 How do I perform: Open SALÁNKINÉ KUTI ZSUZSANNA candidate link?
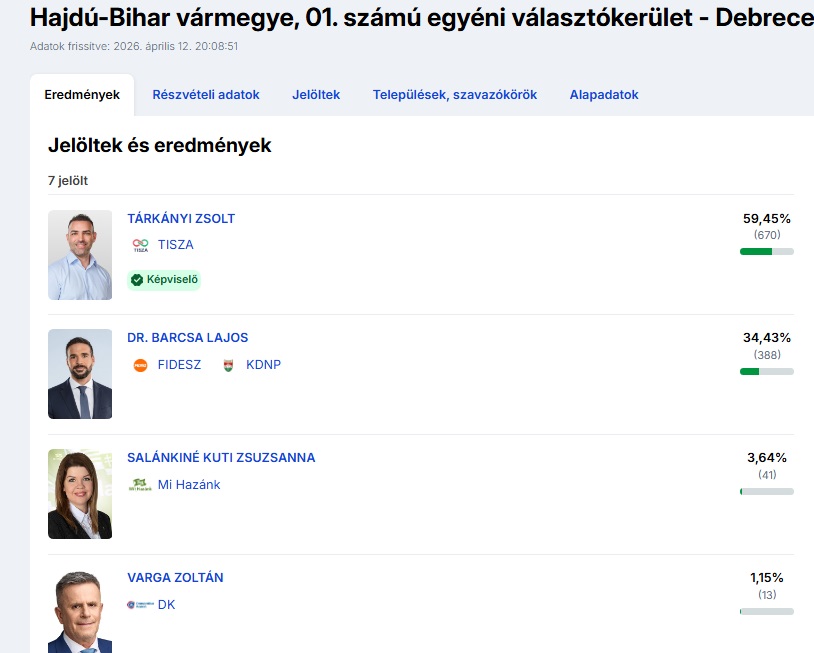(x=221, y=458)
